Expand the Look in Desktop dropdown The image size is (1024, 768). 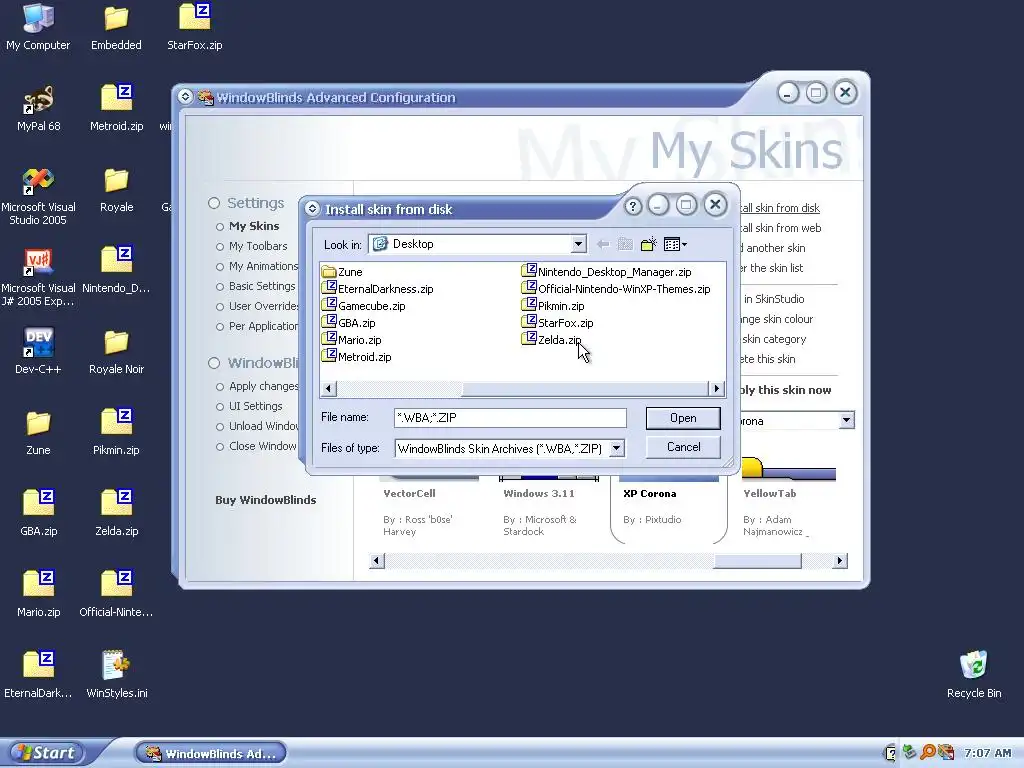[x=578, y=244]
